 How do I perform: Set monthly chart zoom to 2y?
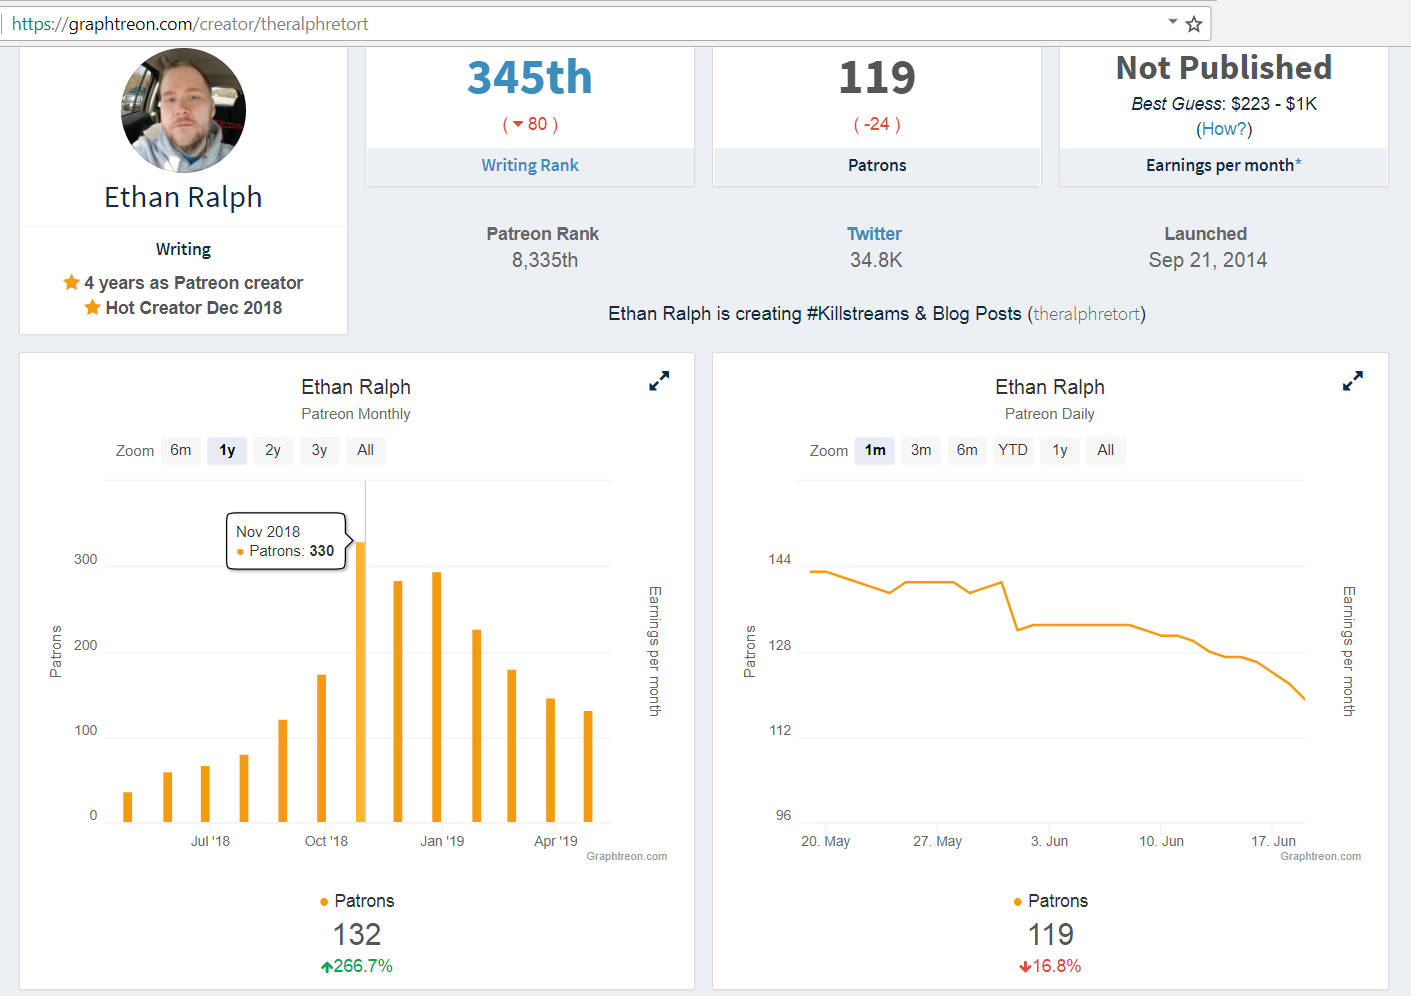[273, 450]
